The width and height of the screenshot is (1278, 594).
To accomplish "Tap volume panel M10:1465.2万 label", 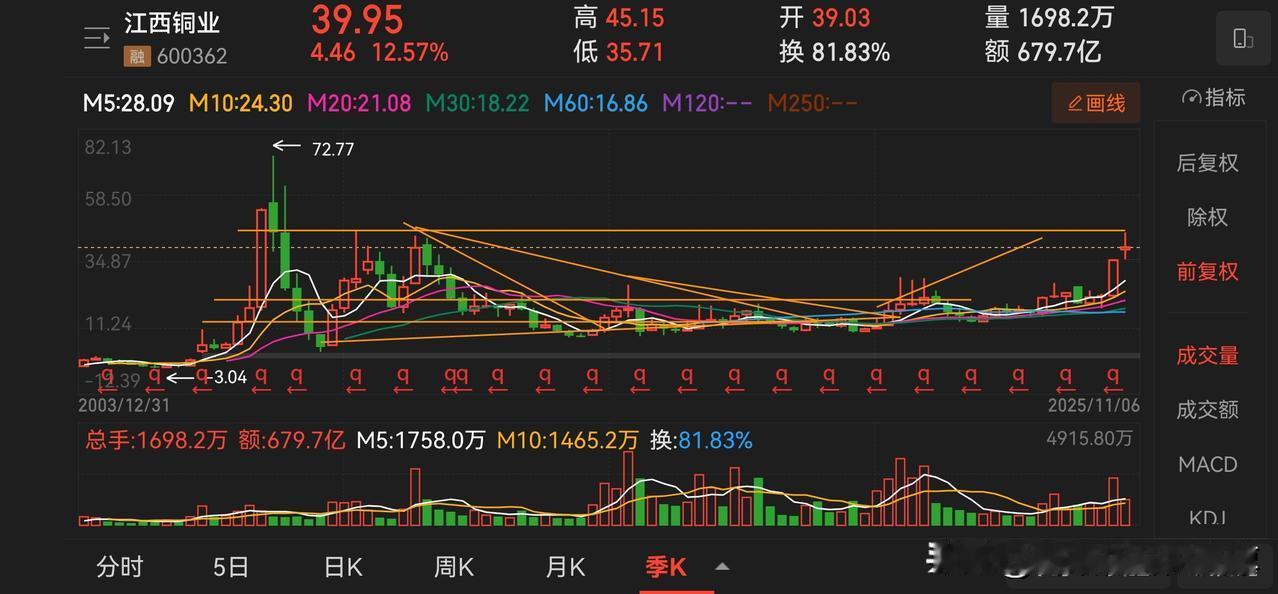I will (568, 440).
